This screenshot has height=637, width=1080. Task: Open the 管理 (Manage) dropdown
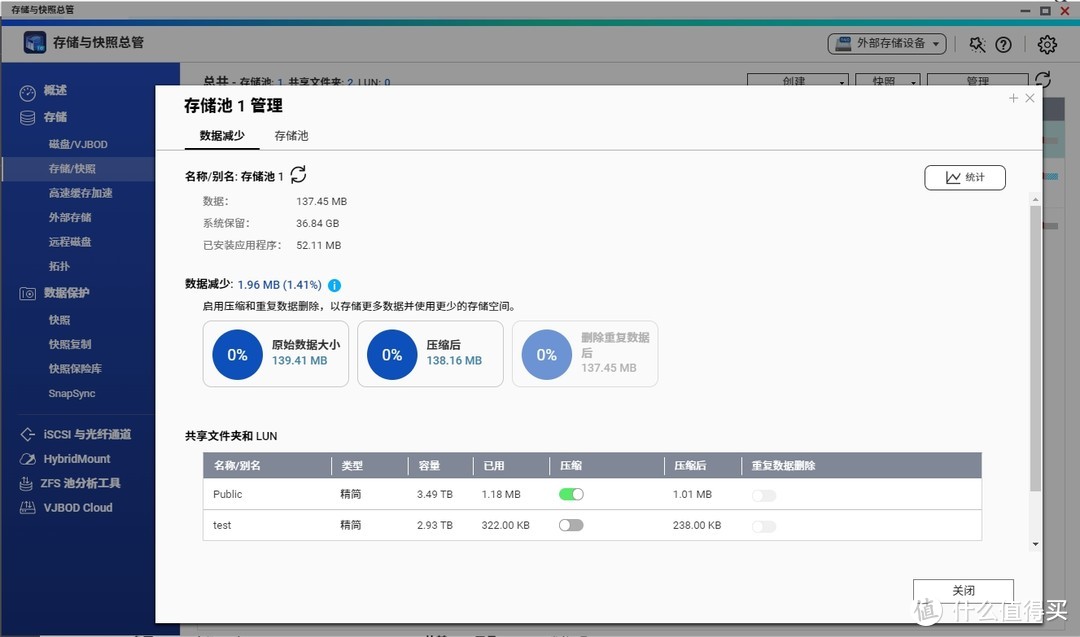977,82
